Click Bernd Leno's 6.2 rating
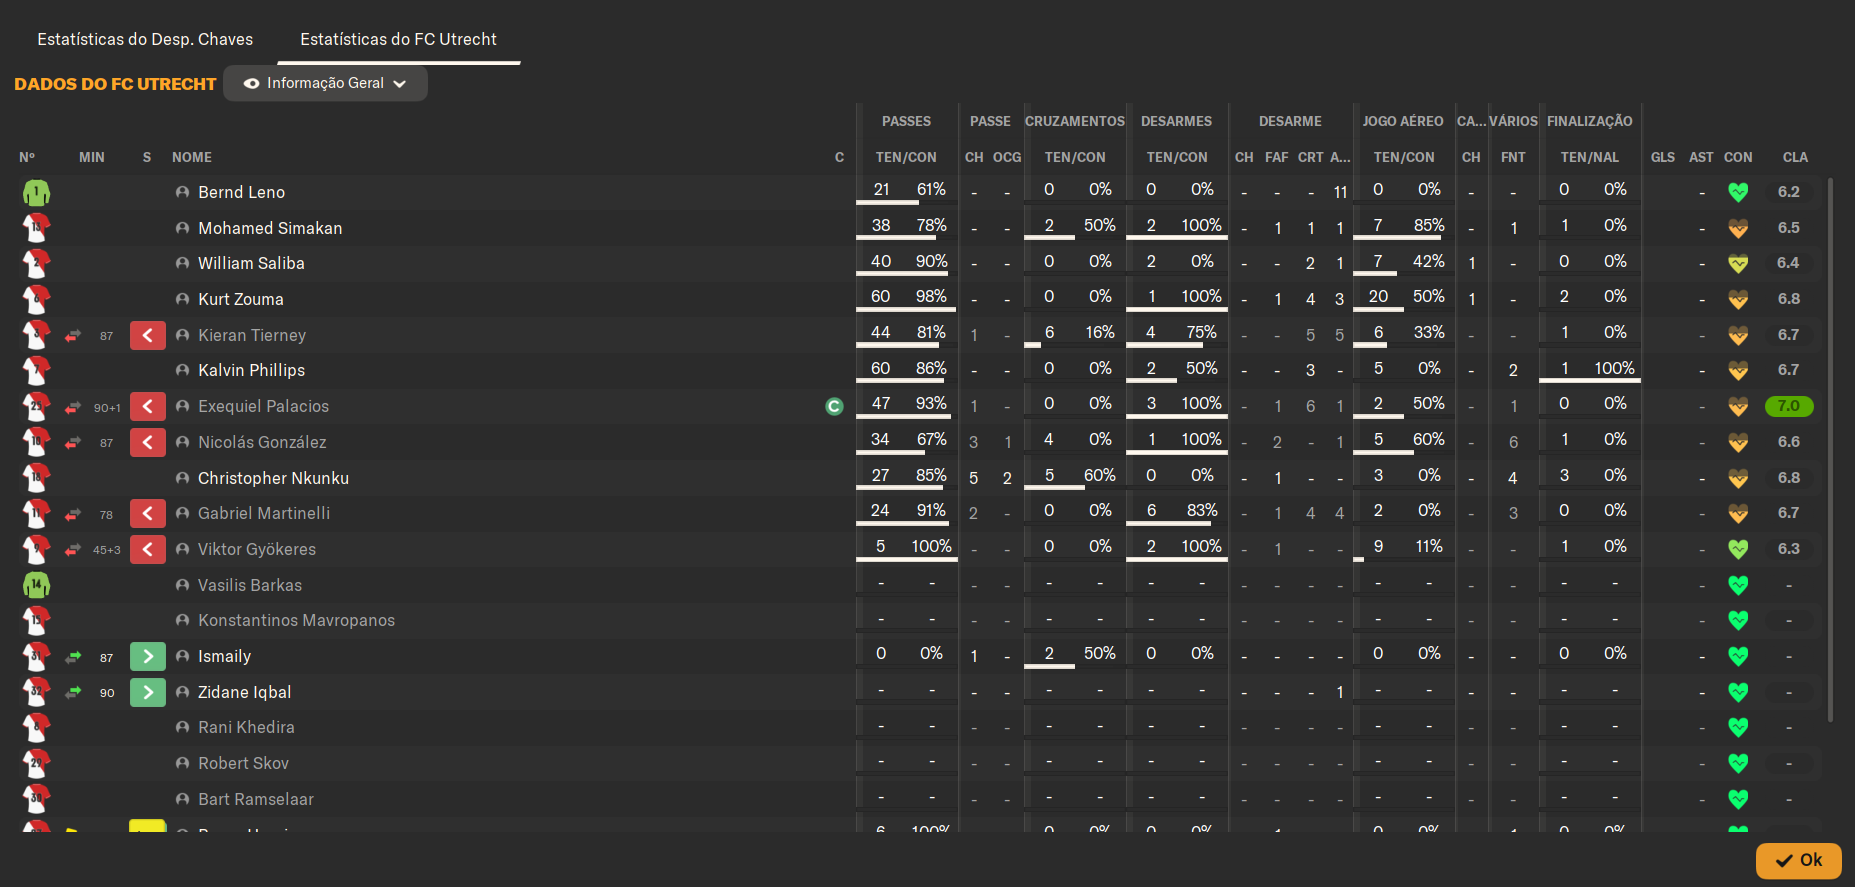Image resolution: width=1855 pixels, height=887 pixels. (1789, 192)
